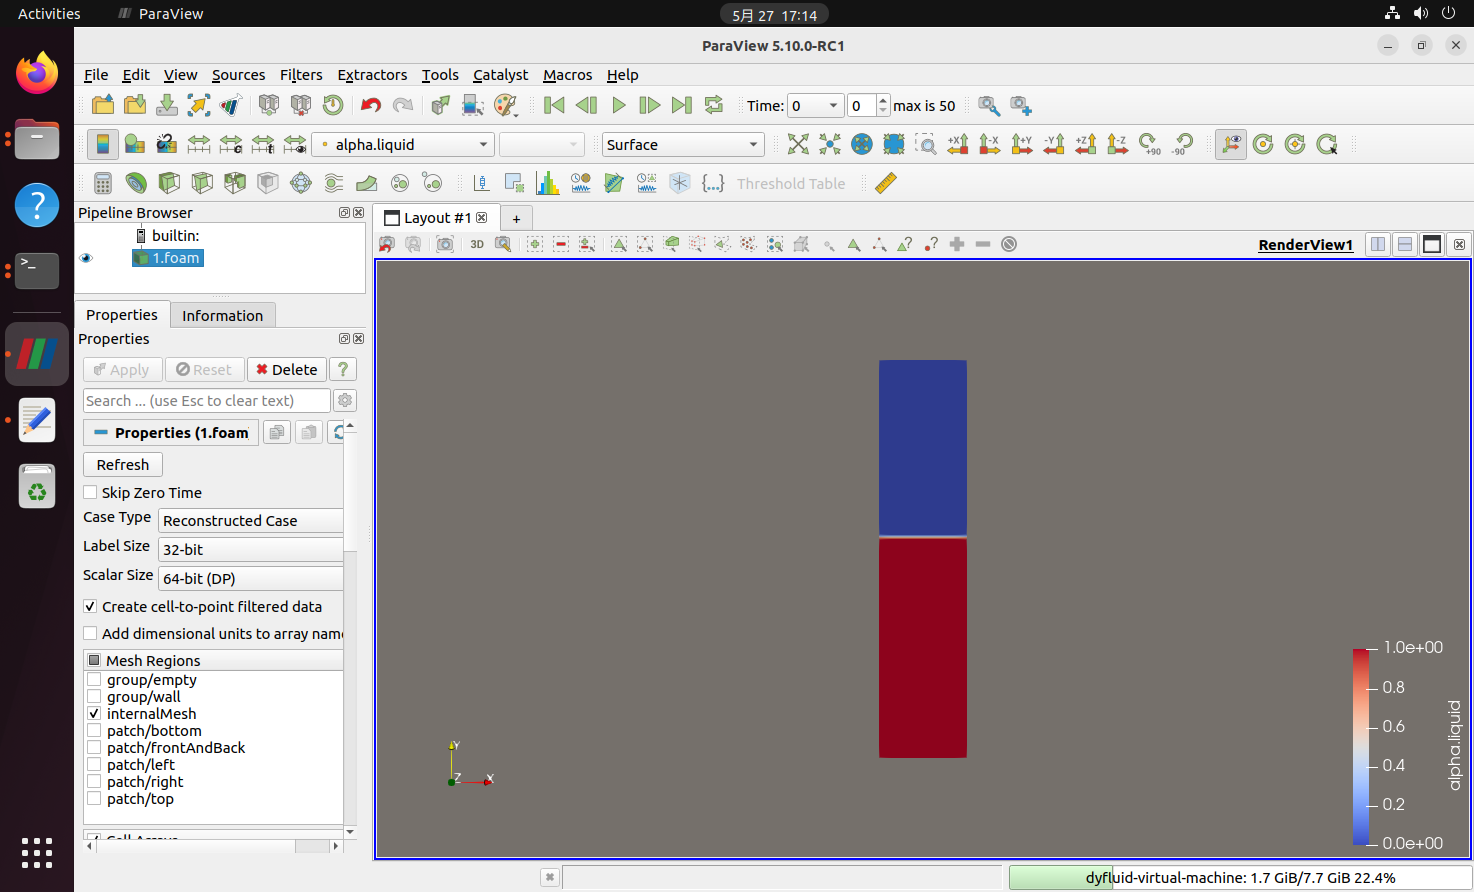Open the Surface representation dropdown
This screenshot has width=1474, height=892.
tap(683, 144)
